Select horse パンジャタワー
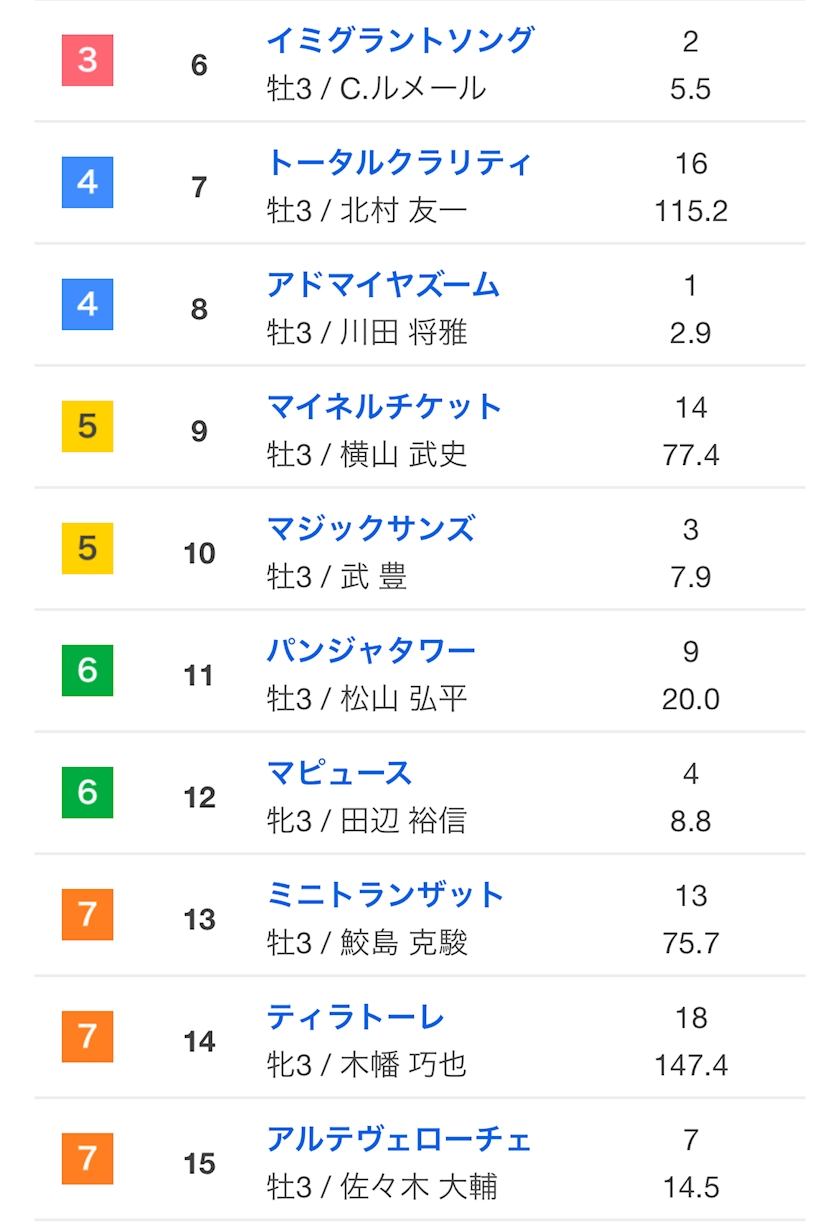 [x=371, y=651]
